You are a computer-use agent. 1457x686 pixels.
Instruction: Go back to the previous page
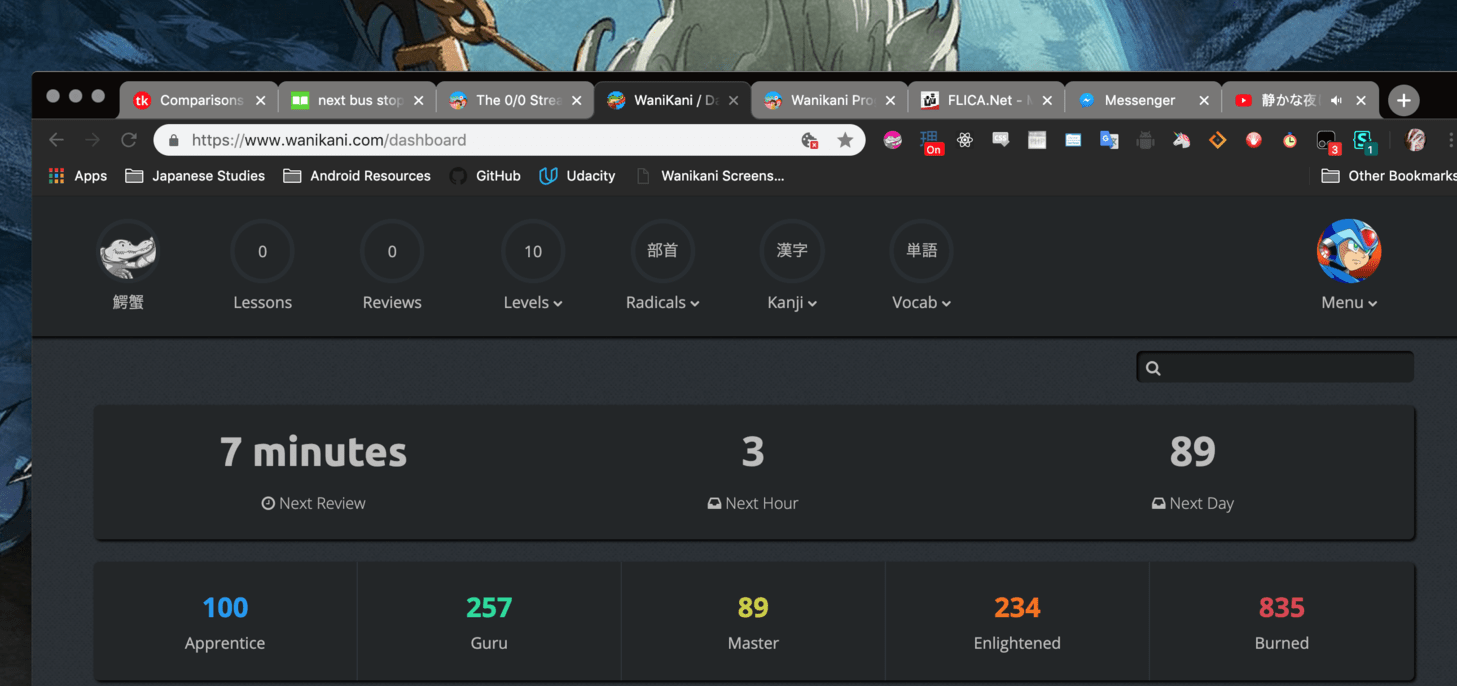[x=56, y=140]
